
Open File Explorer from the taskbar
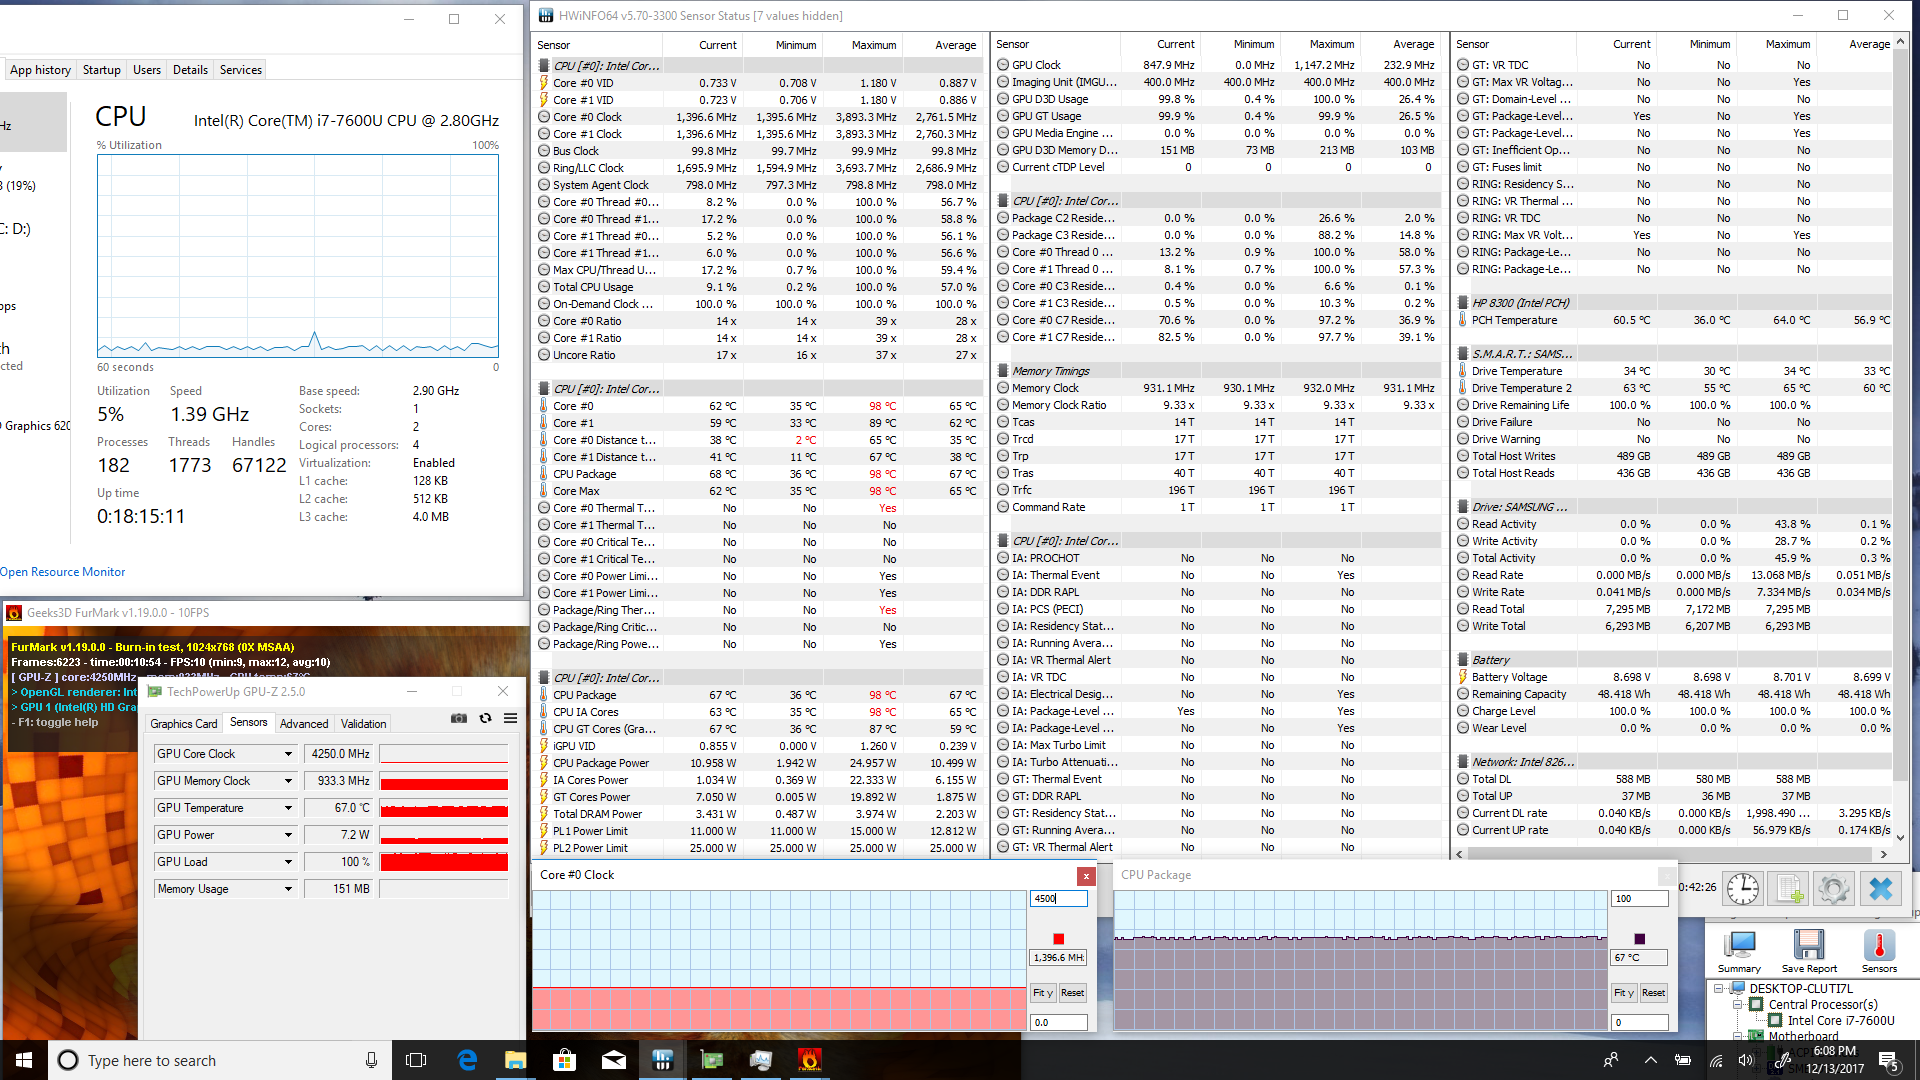click(x=515, y=1060)
